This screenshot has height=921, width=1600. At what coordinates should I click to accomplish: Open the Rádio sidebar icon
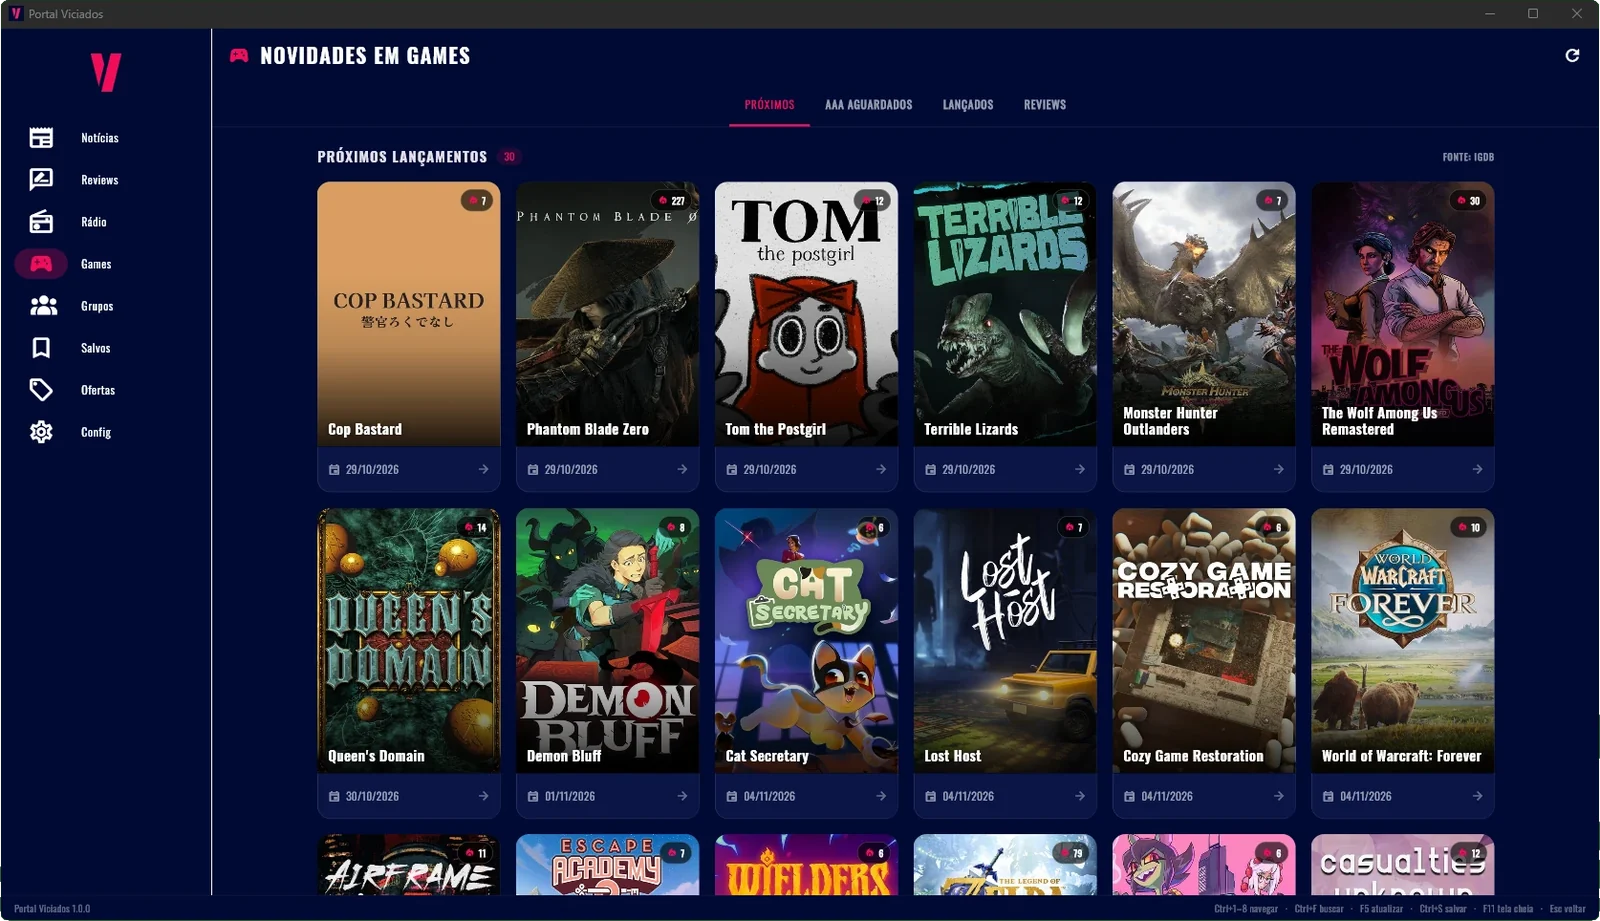tap(41, 222)
